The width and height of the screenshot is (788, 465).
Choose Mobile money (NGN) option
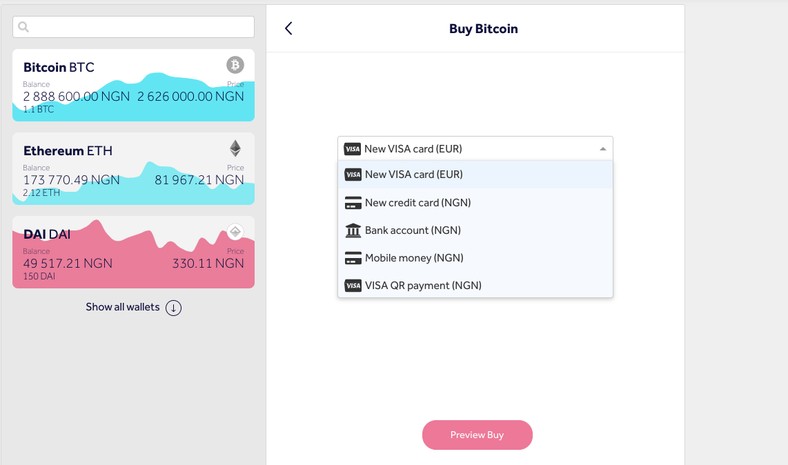(x=414, y=258)
